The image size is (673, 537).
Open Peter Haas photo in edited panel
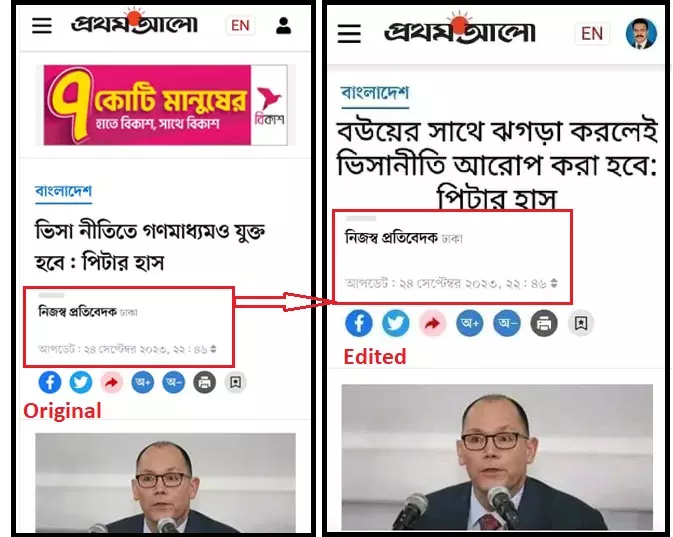pos(497,457)
